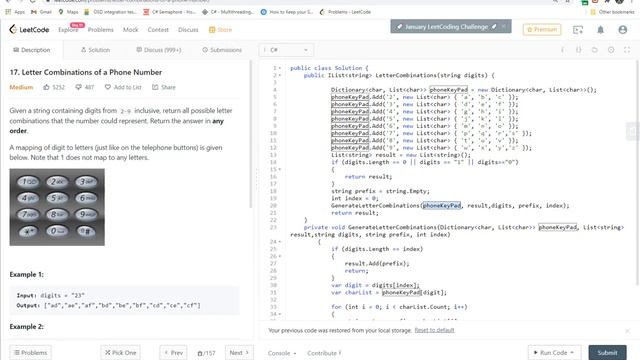Open the C# language dropdown
Image resolution: width=640 pixels, height=360 pixels.
pyautogui.click(x=286, y=50)
